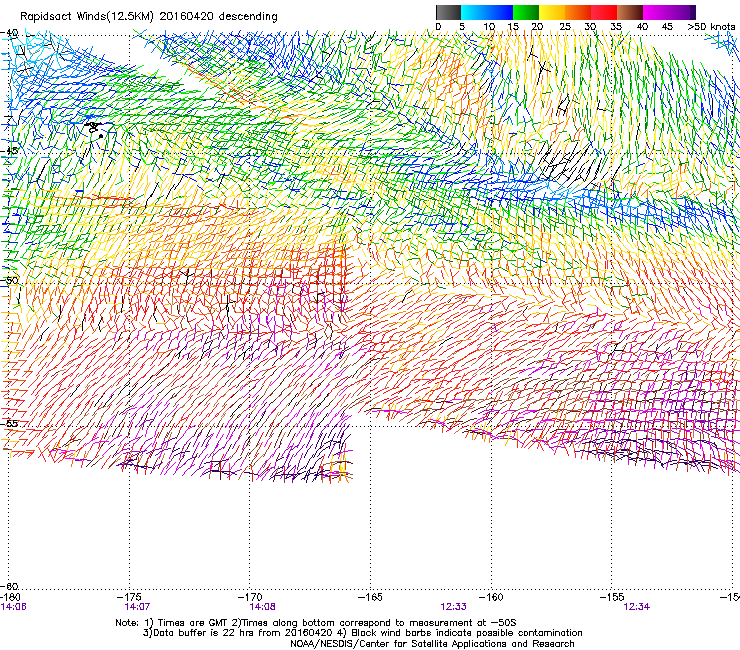Click the 'Rapidscat Winds(12.5KM)' title text

[x=87, y=17]
